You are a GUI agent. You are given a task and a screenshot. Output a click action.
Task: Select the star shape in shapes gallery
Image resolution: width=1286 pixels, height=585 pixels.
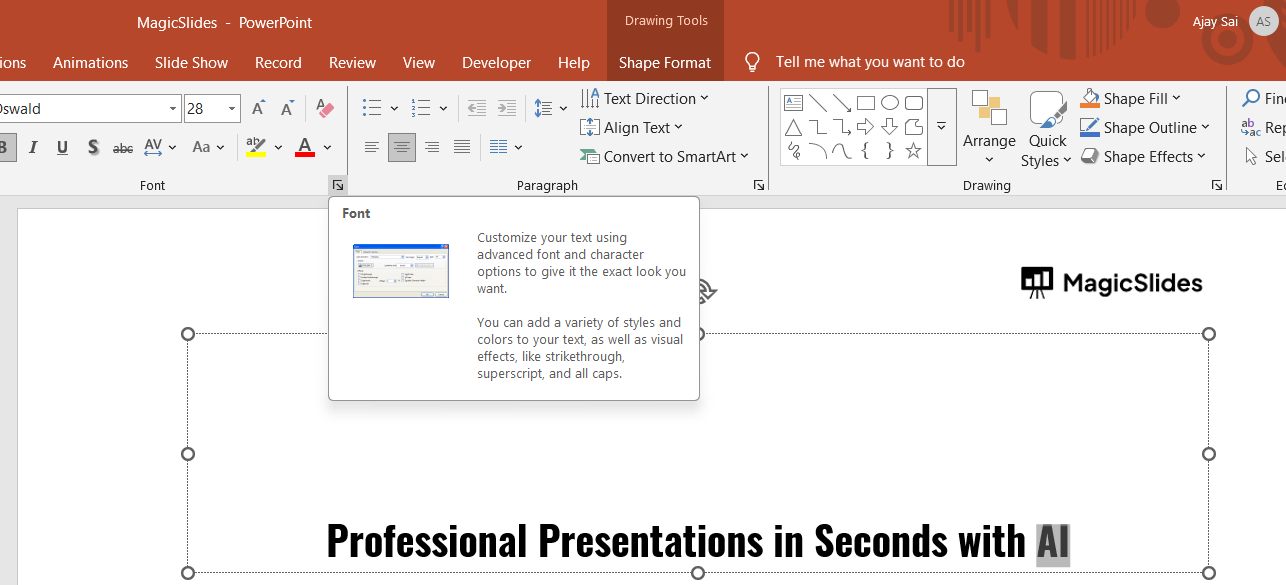click(913, 151)
